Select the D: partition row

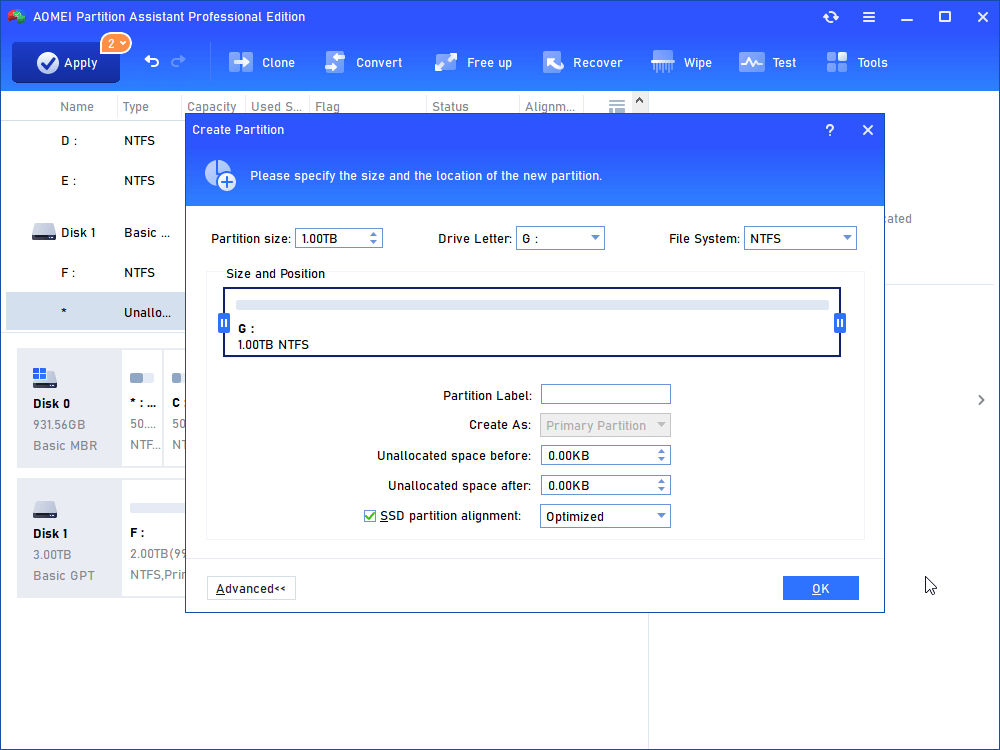(96, 141)
